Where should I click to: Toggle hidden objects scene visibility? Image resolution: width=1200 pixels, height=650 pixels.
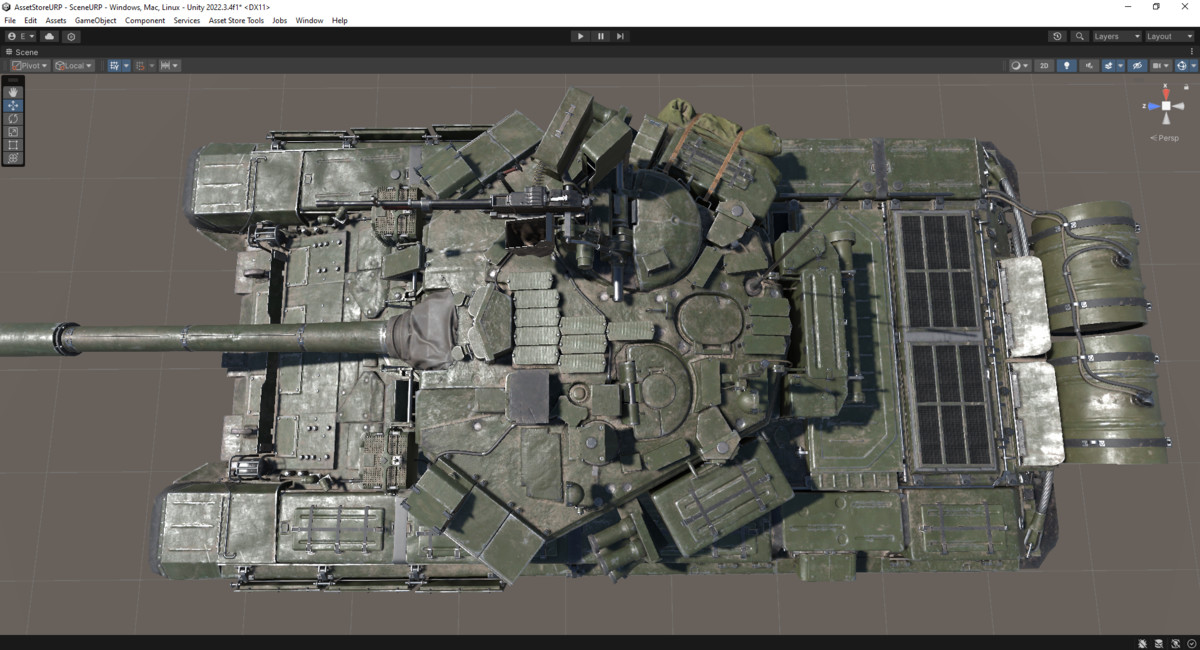coord(1135,66)
